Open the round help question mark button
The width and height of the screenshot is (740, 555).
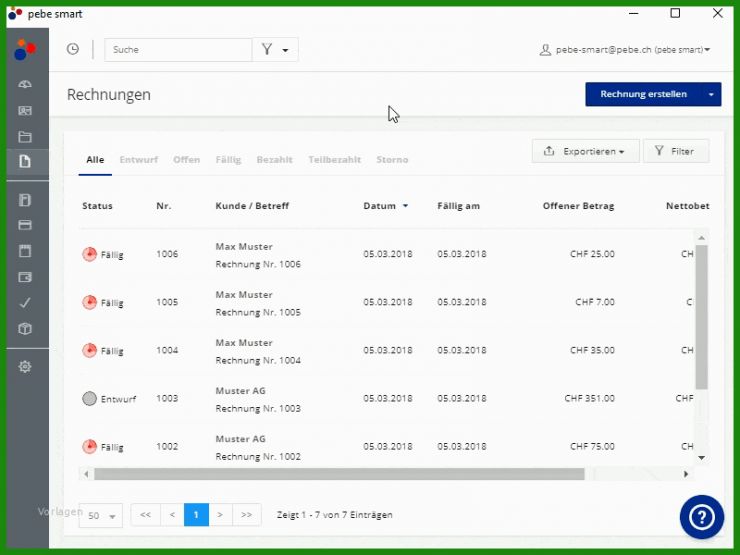coord(701,516)
